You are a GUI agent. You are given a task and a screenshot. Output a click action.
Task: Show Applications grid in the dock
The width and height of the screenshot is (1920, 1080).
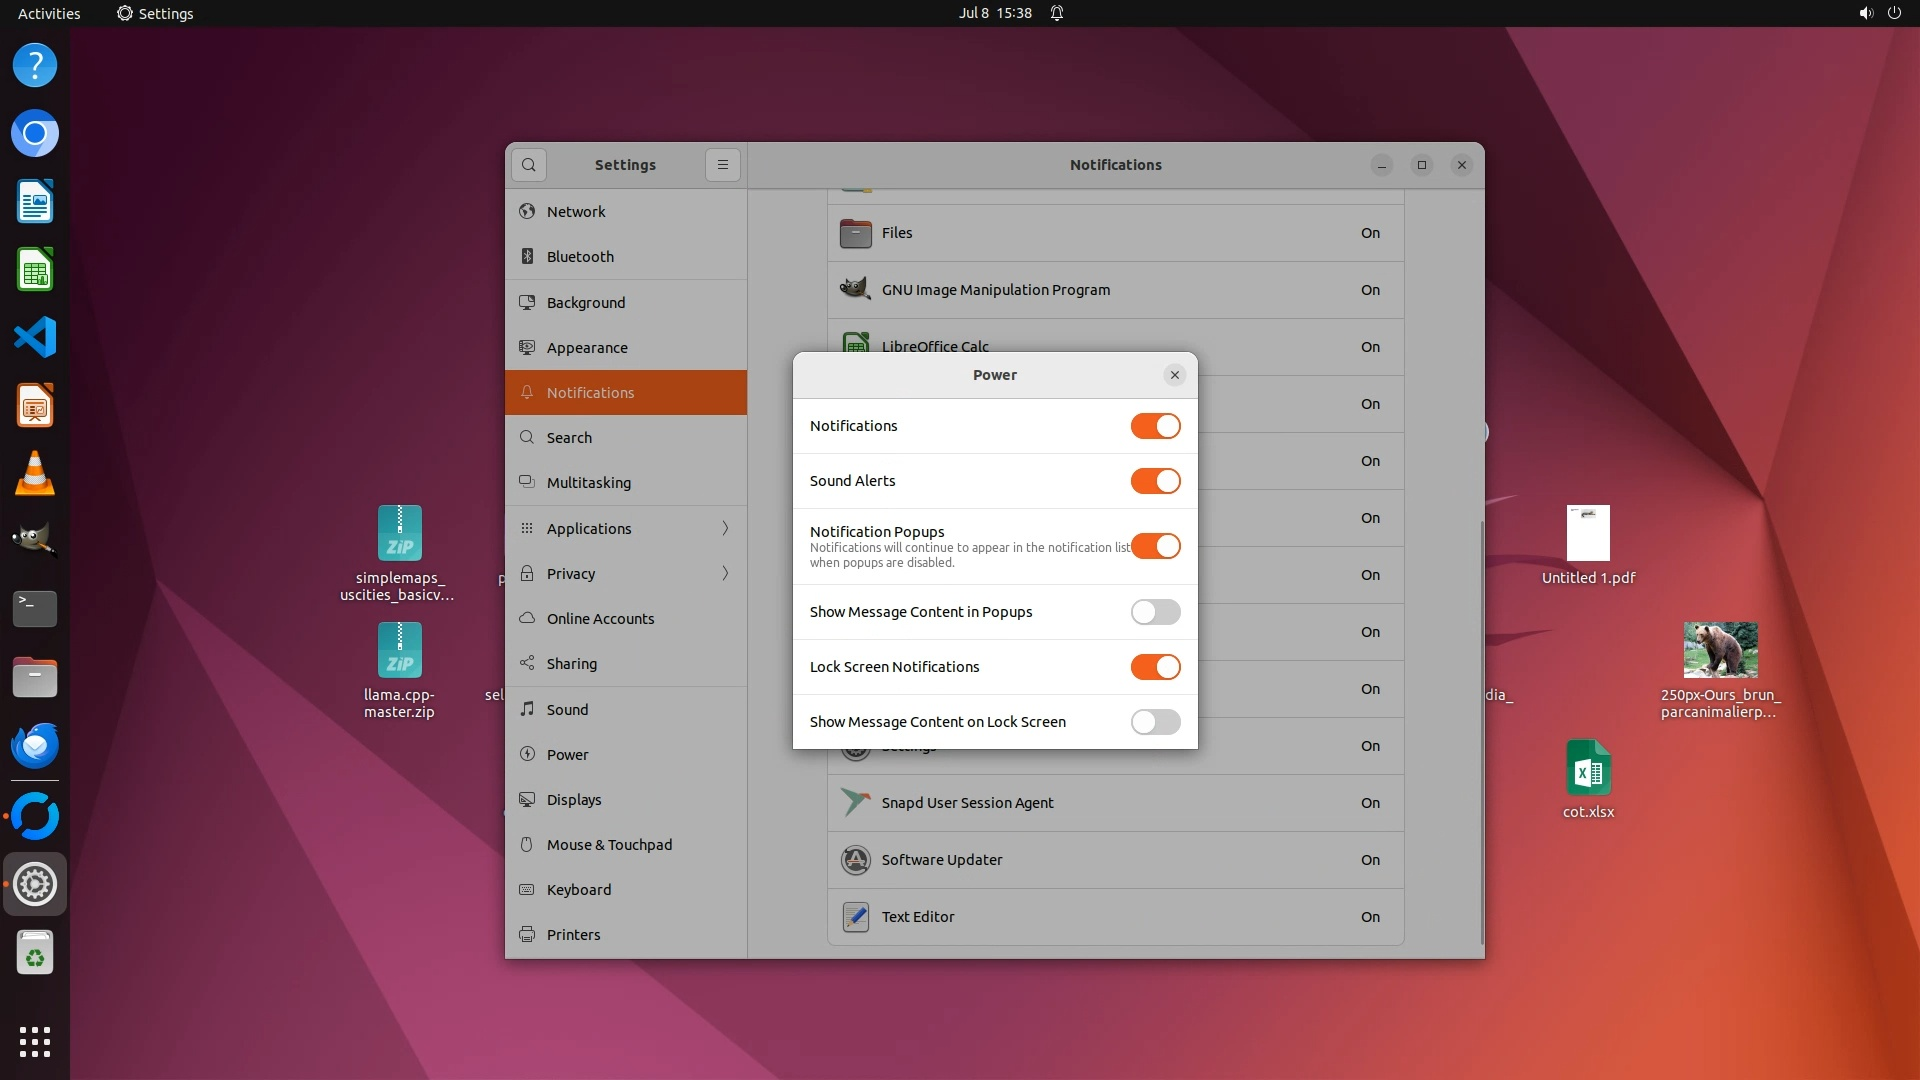(x=35, y=1041)
